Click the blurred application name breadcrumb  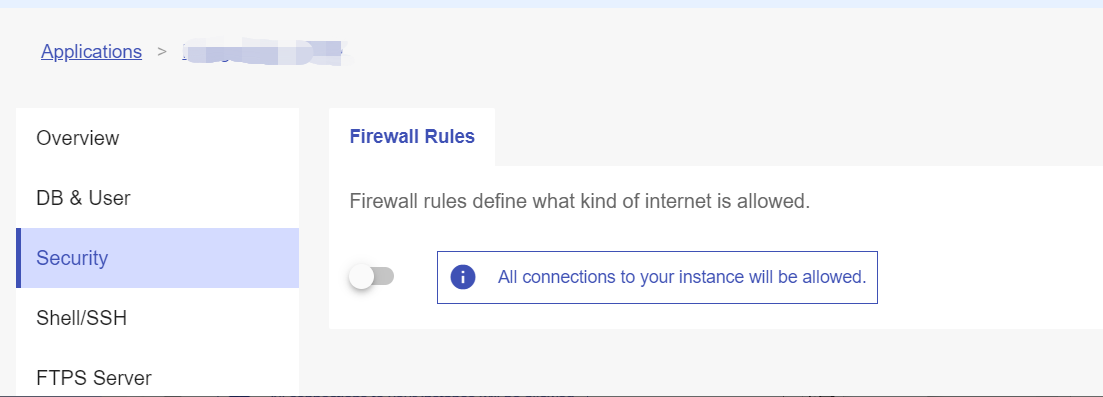point(262,53)
